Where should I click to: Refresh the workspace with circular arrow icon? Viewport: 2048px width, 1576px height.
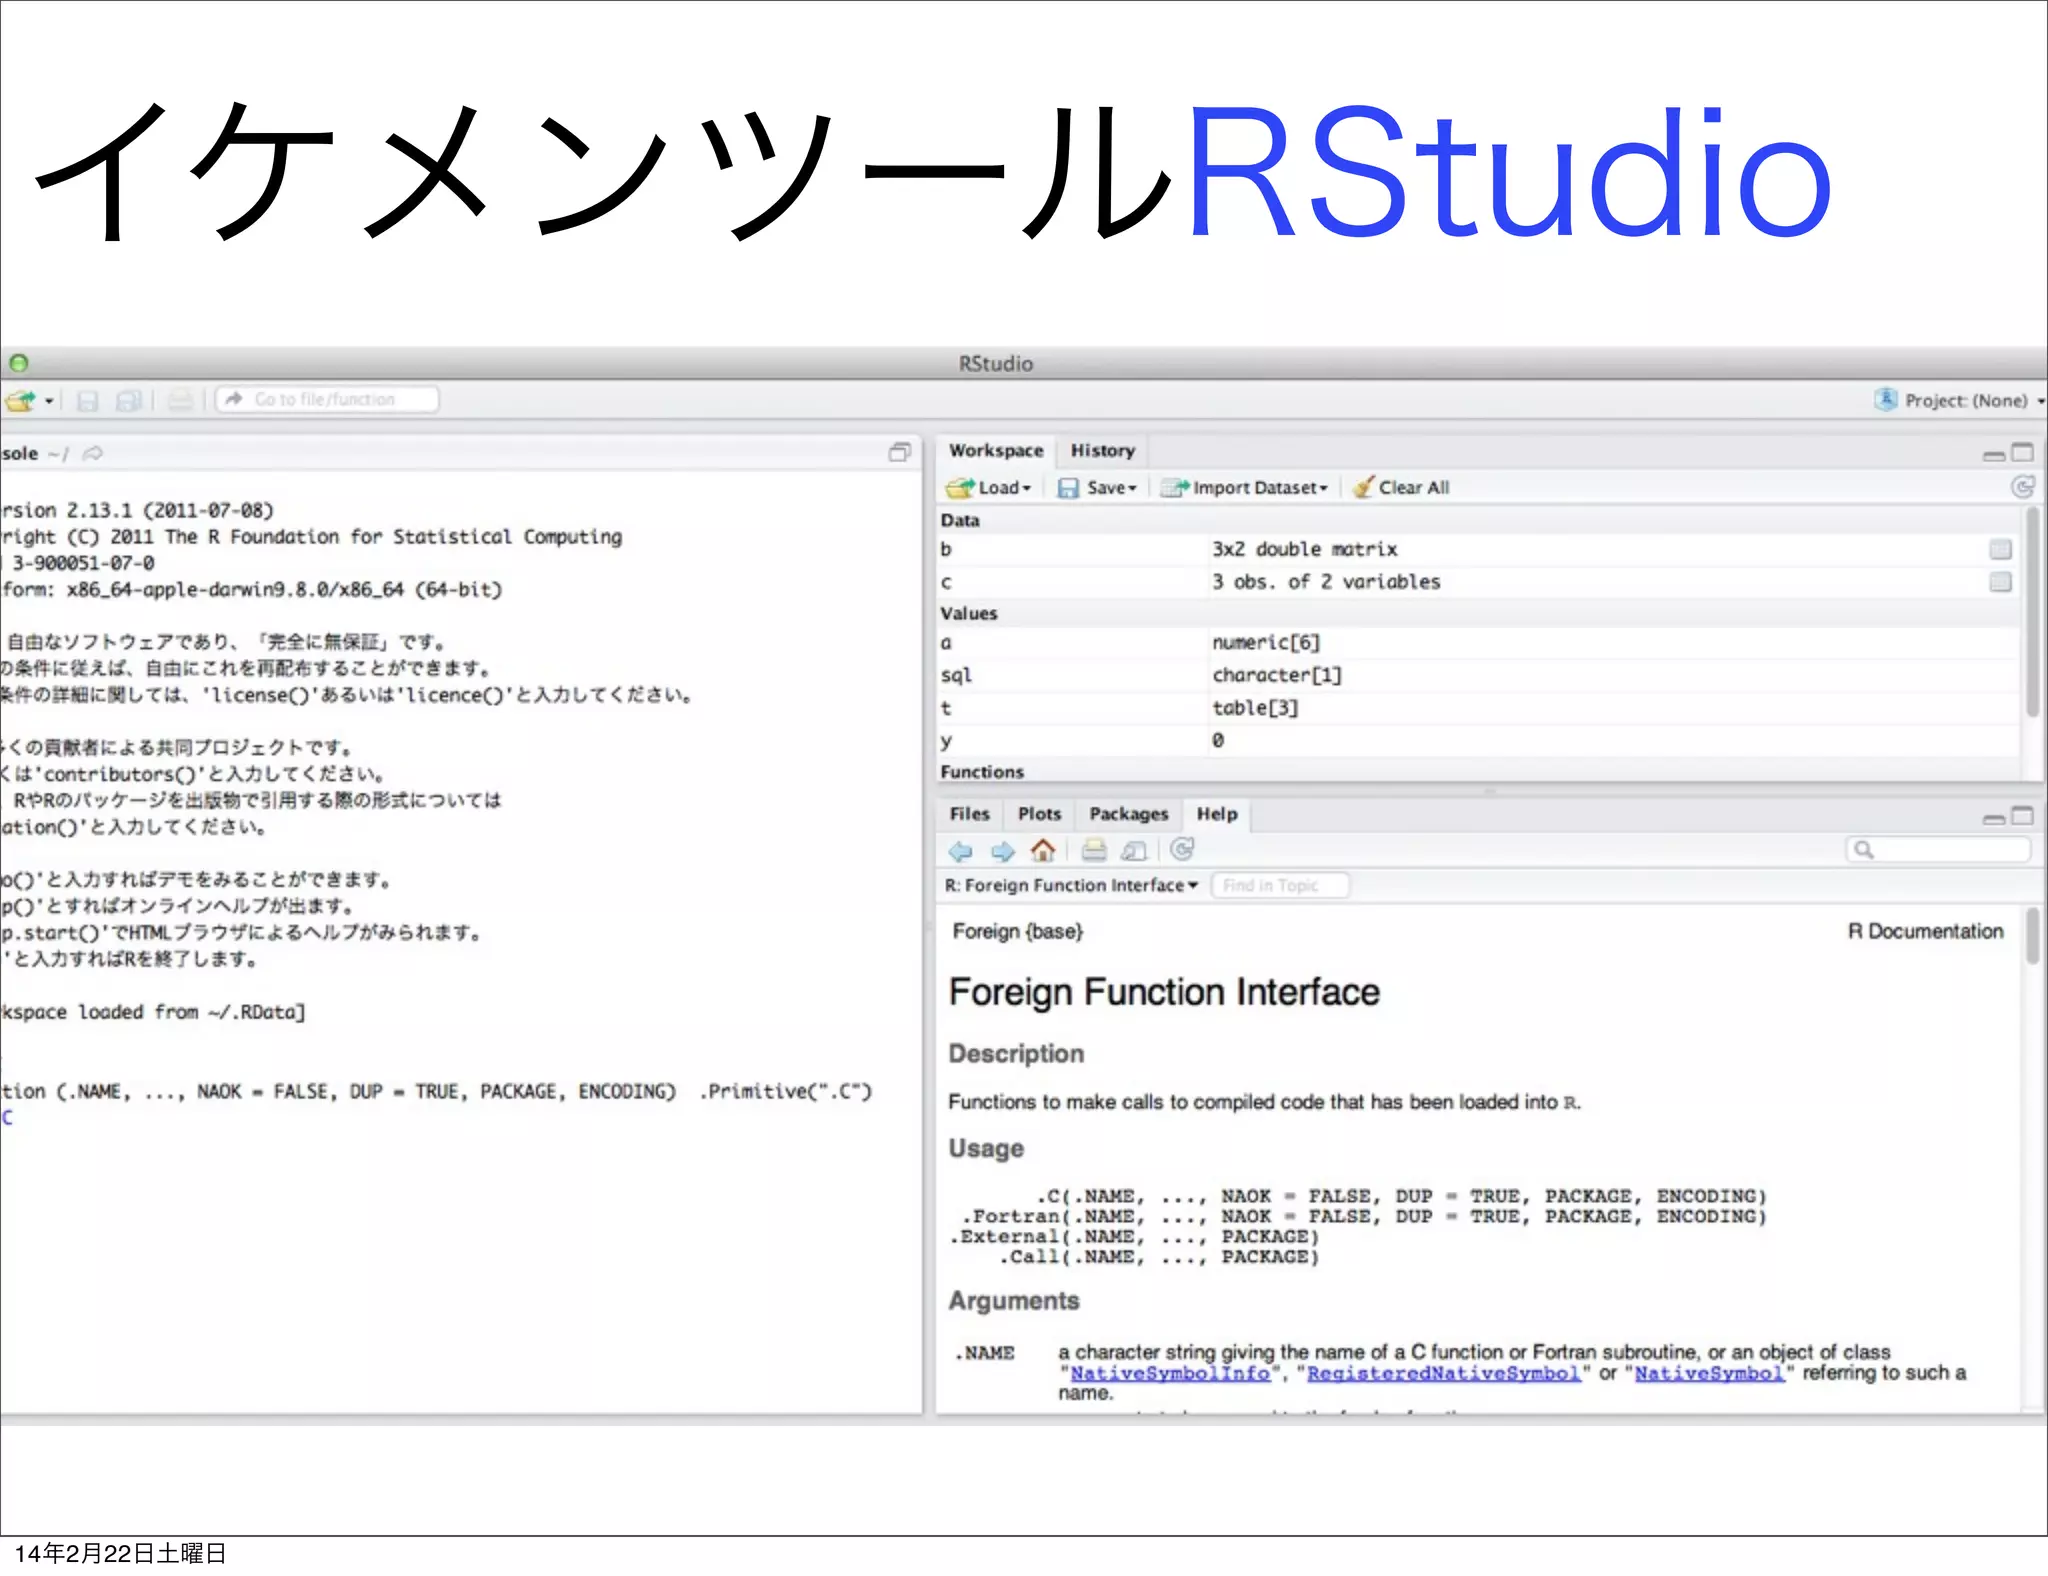point(2022,487)
